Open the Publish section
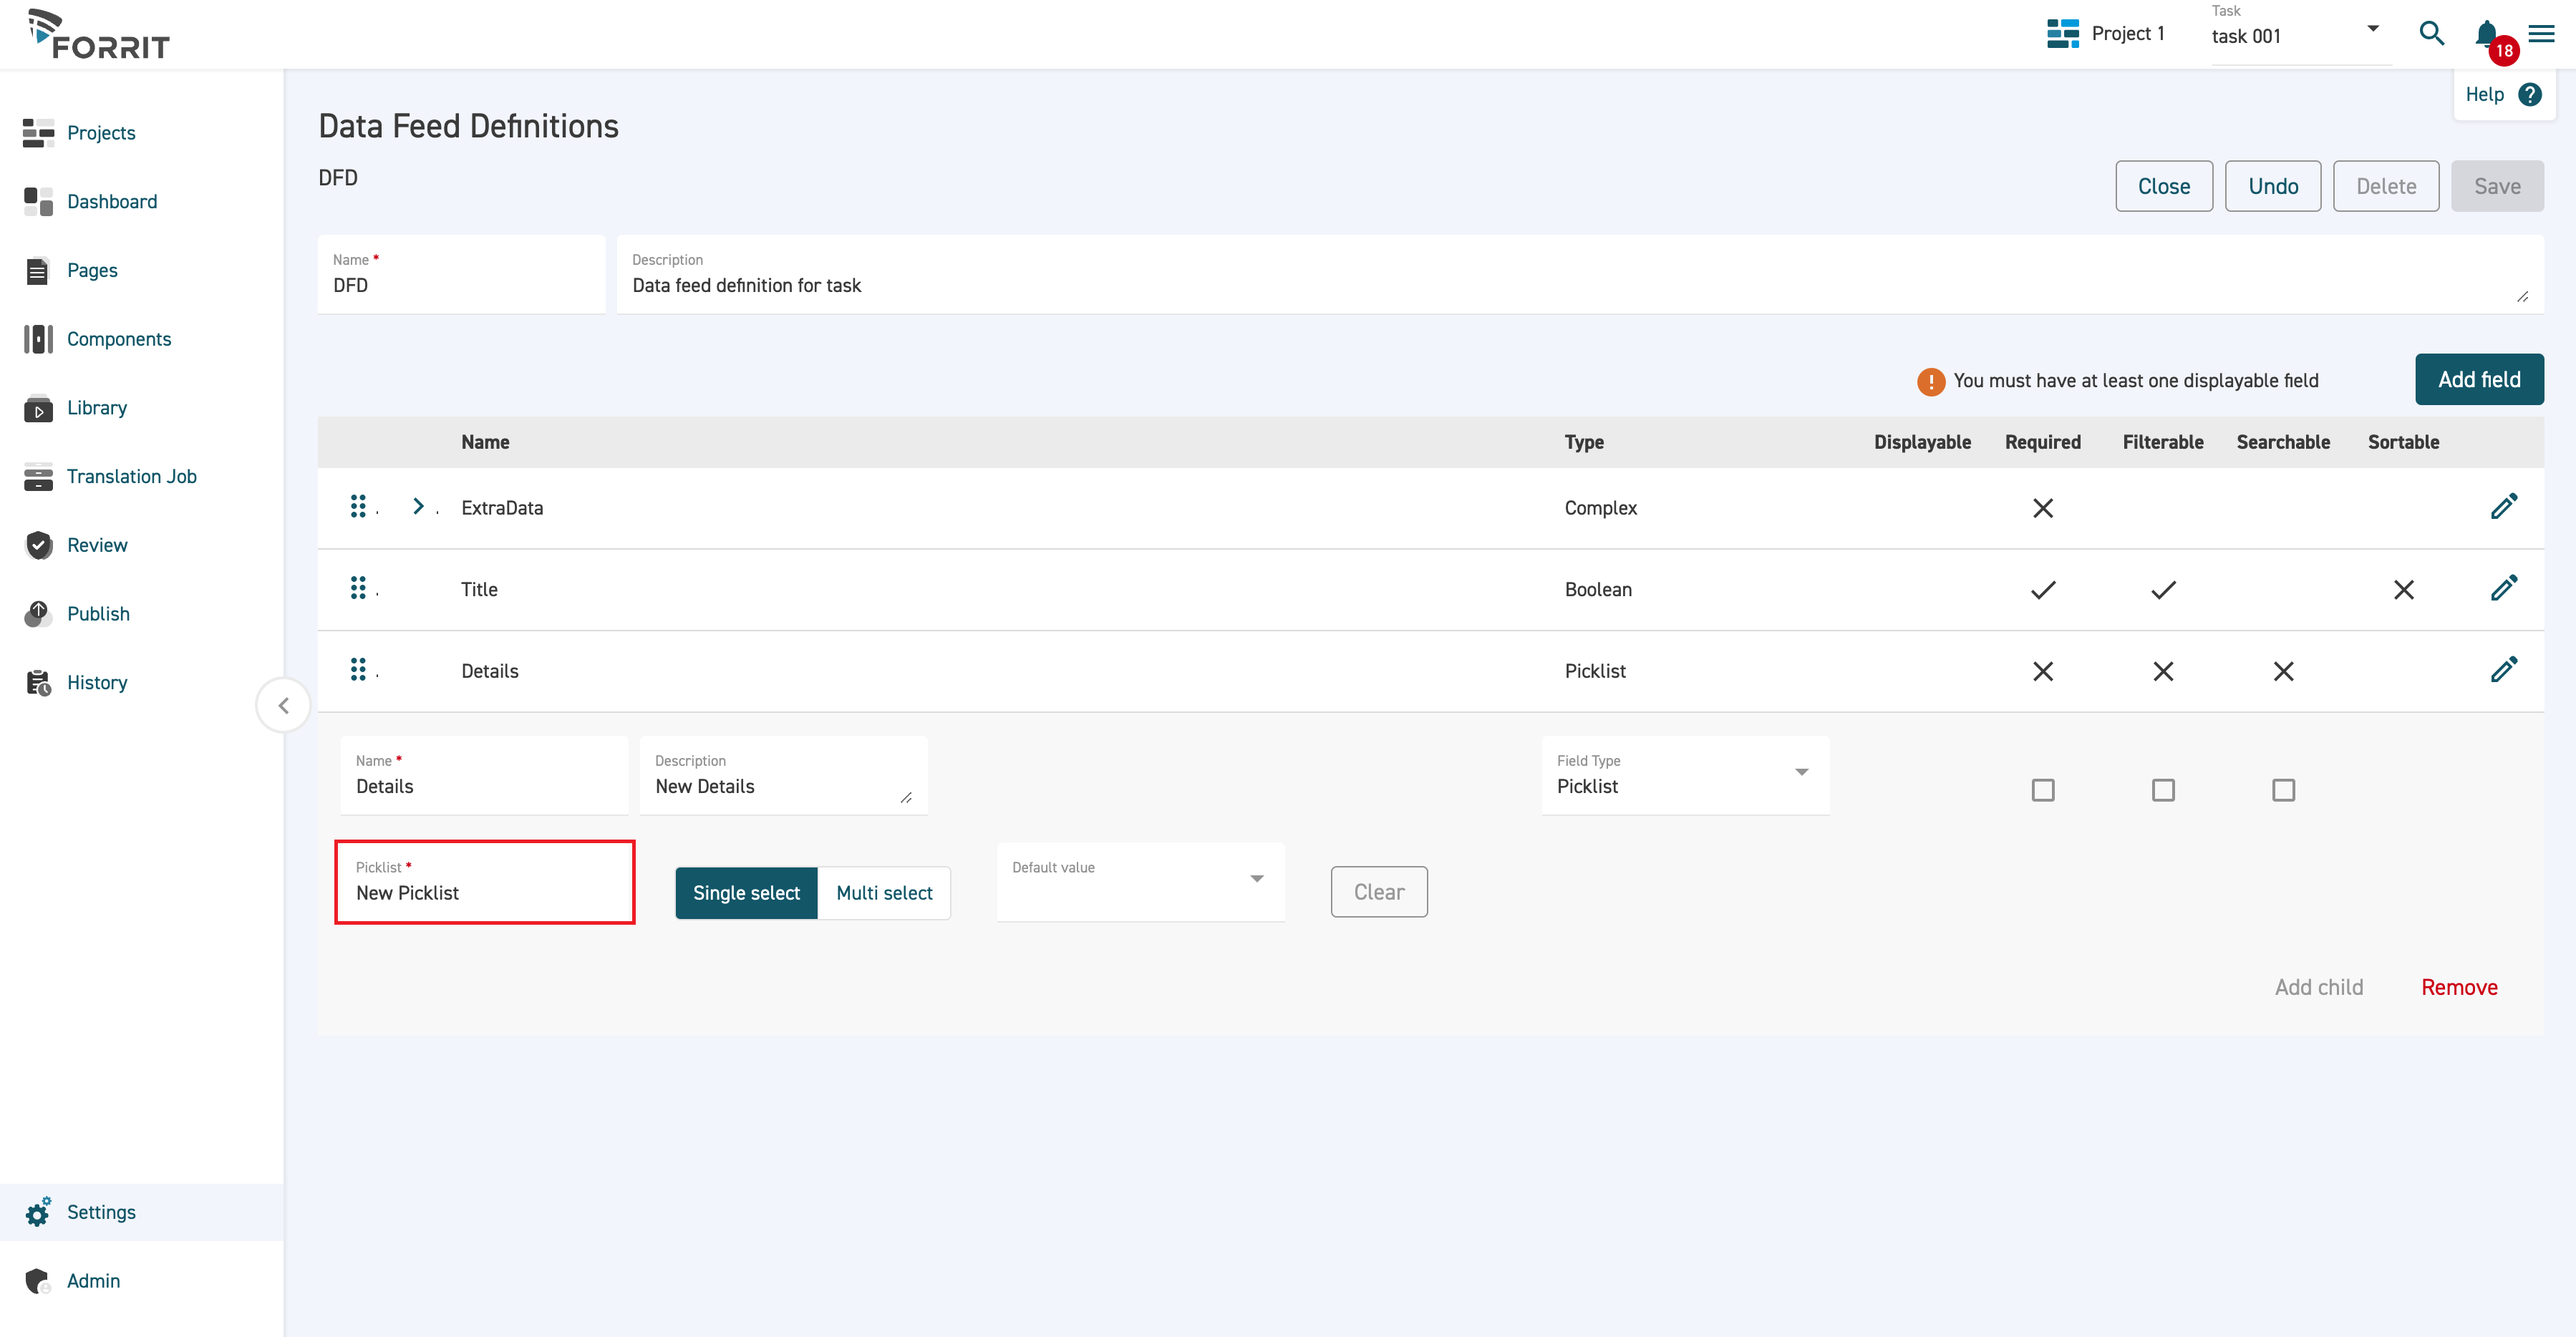Image resolution: width=2576 pixels, height=1337 pixels. click(98, 614)
